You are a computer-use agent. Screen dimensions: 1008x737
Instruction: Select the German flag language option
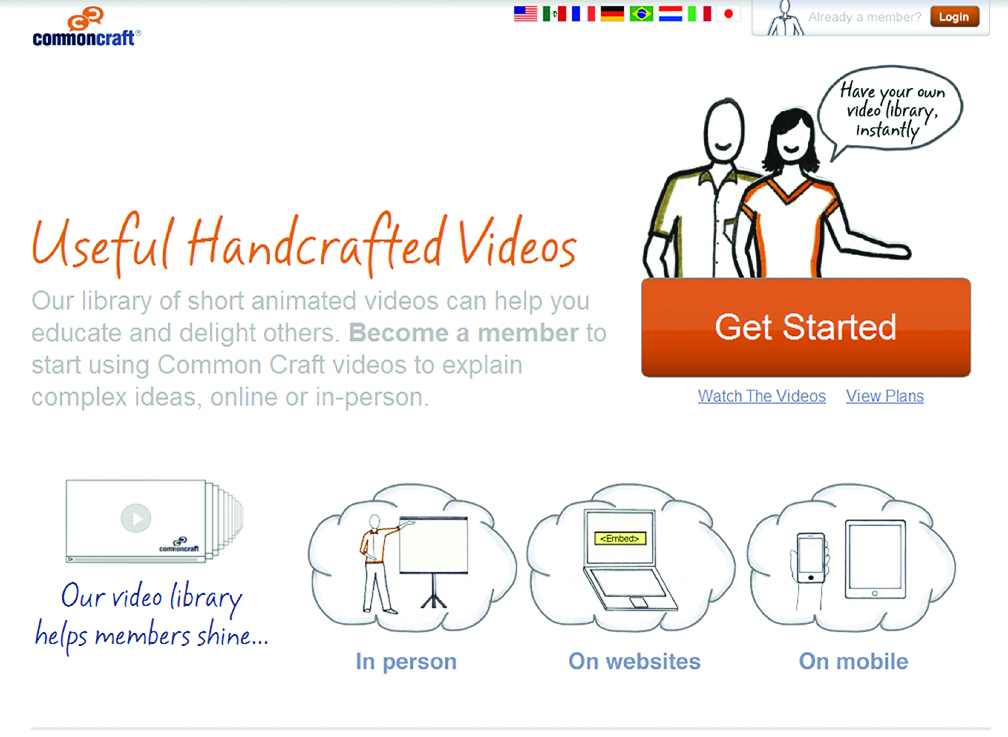(x=612, y=14)
